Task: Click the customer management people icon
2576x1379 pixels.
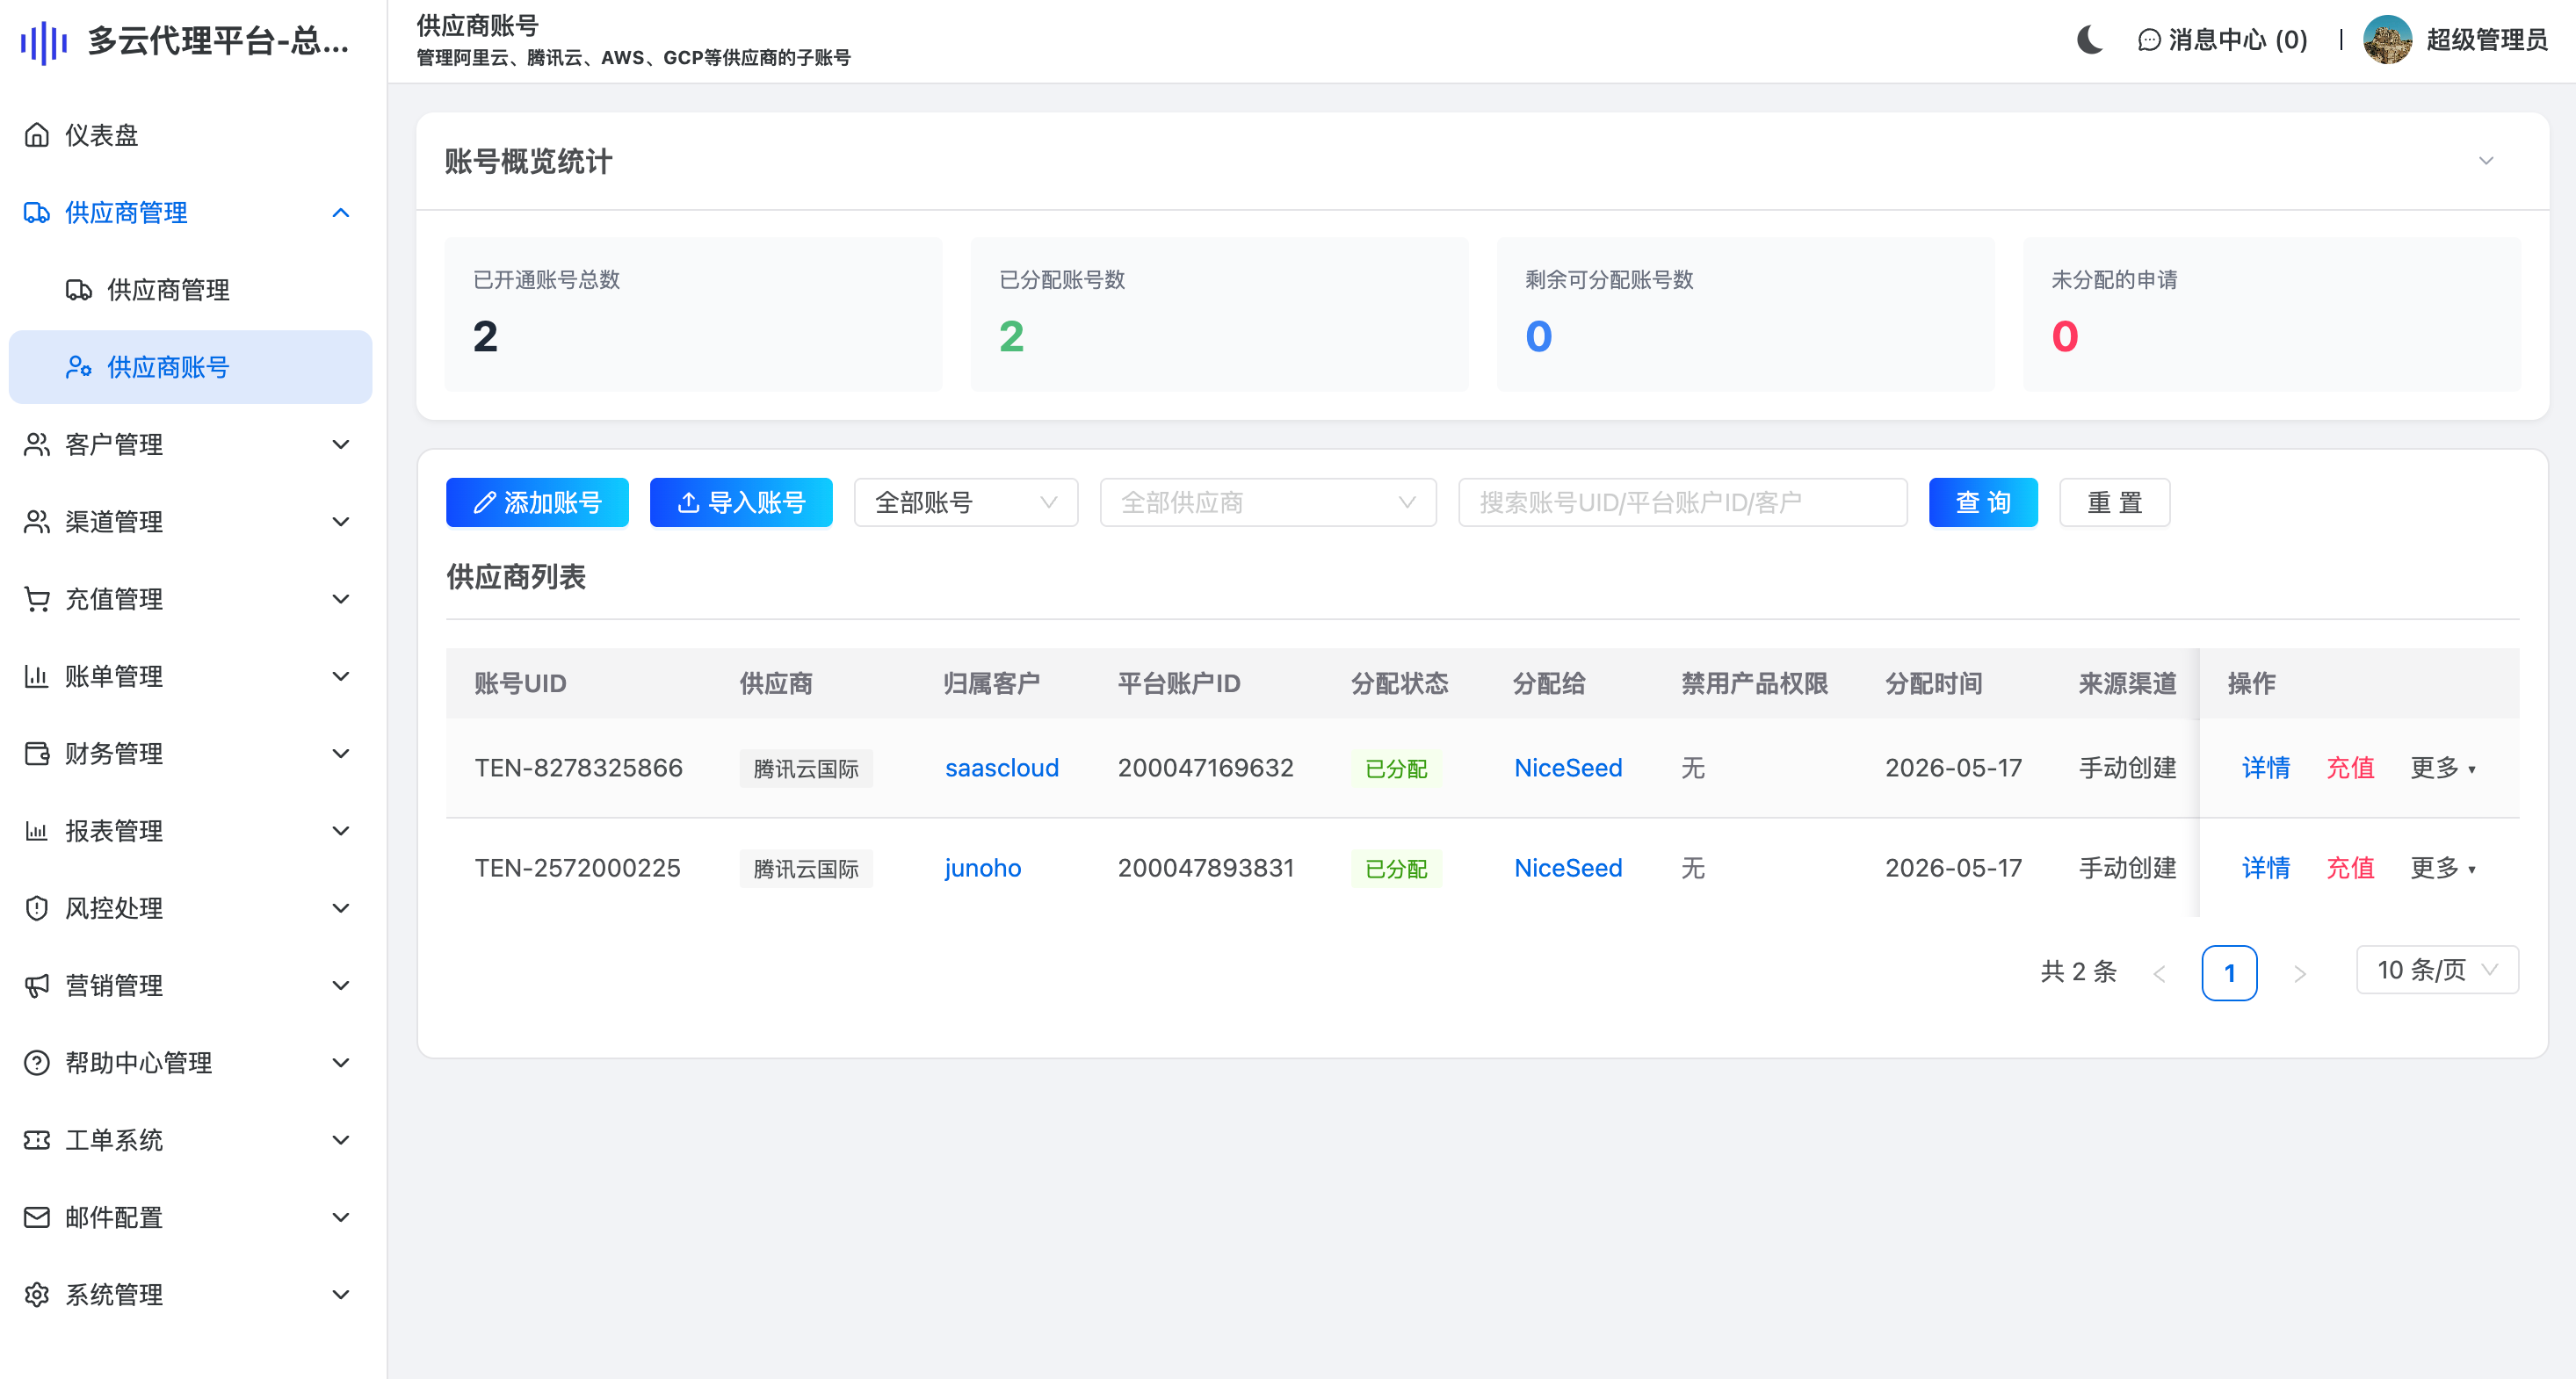Action: tap(37, 444)
